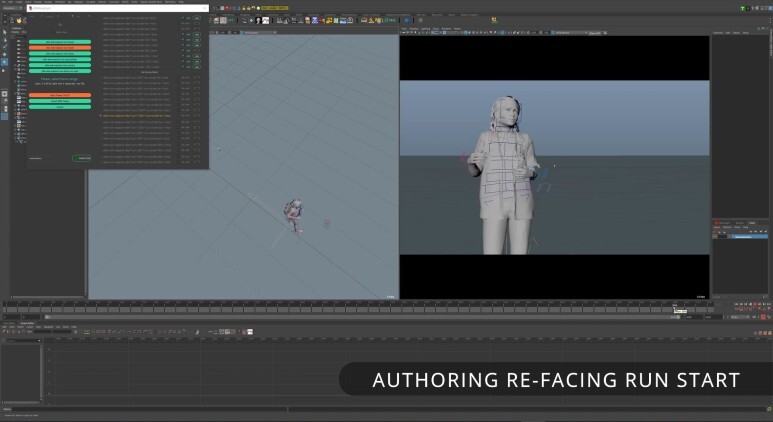Tick the checkbox of the topmost list row
The image size is (773, 422).
pyautogui.click(x=197, y=18)
